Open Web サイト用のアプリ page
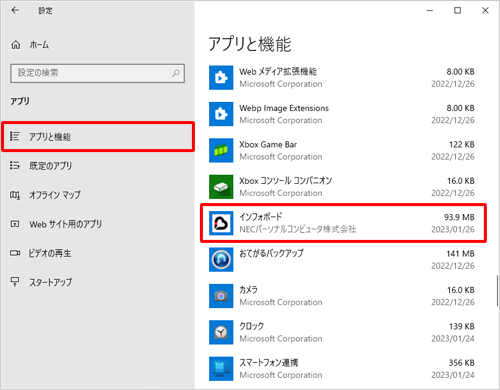The height and width of the screenshot is (390, 500). 65,224
